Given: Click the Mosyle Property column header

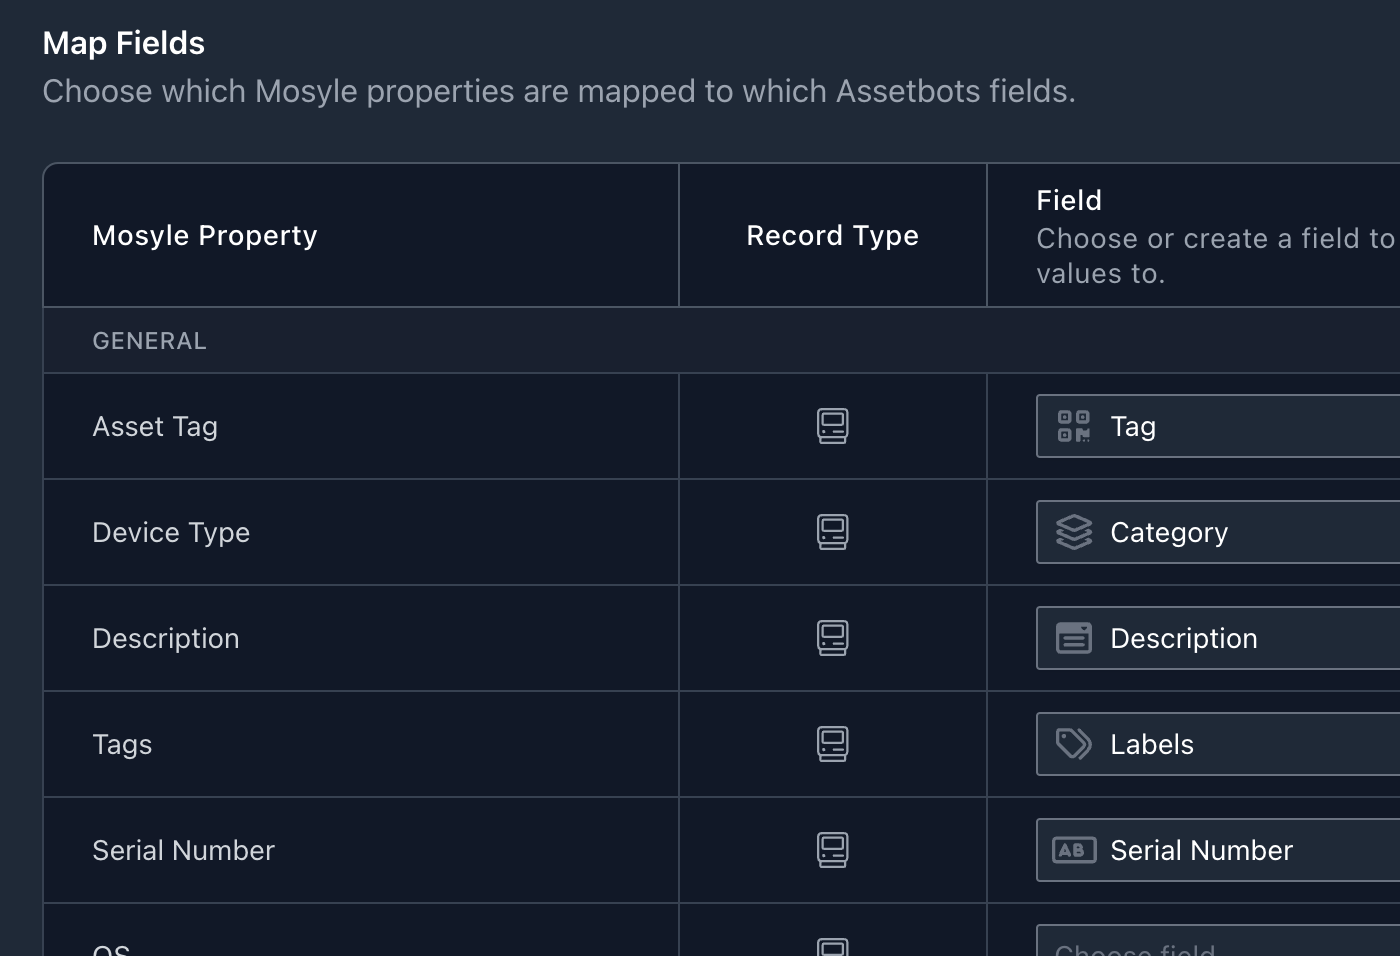Looking at the screenshot, I should click(204, 235).
